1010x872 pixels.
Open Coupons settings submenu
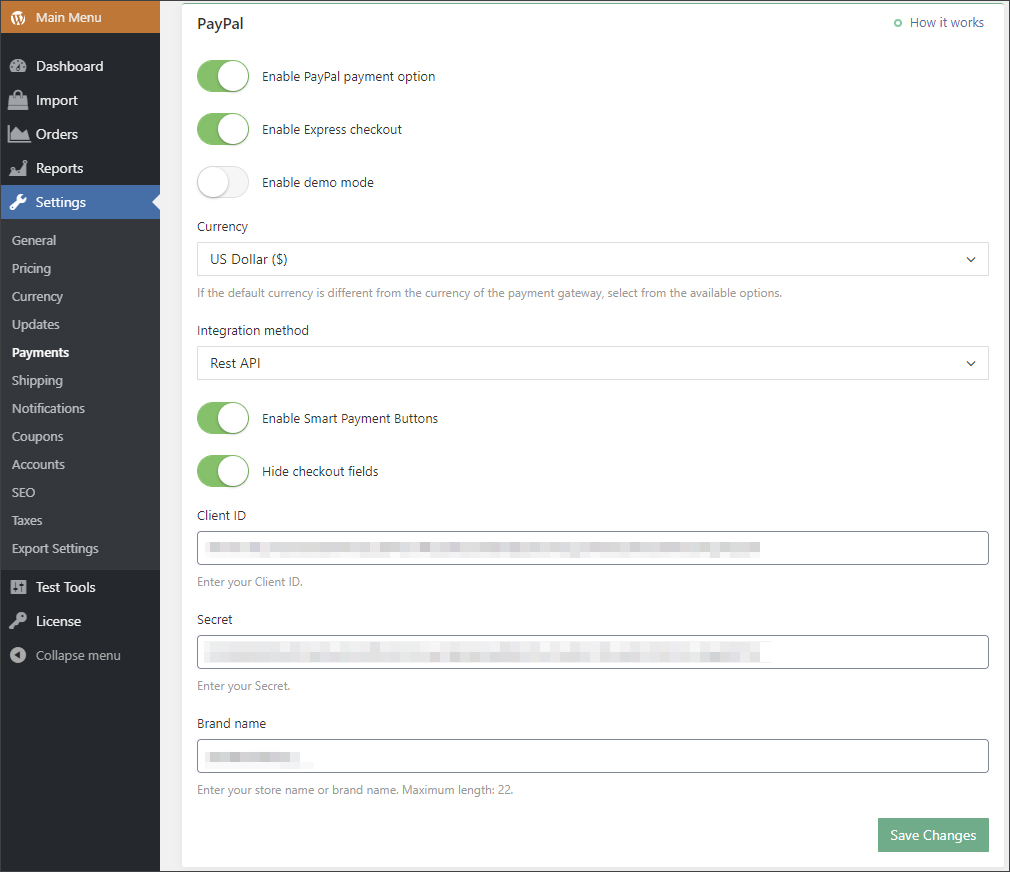tap(37, 437)
